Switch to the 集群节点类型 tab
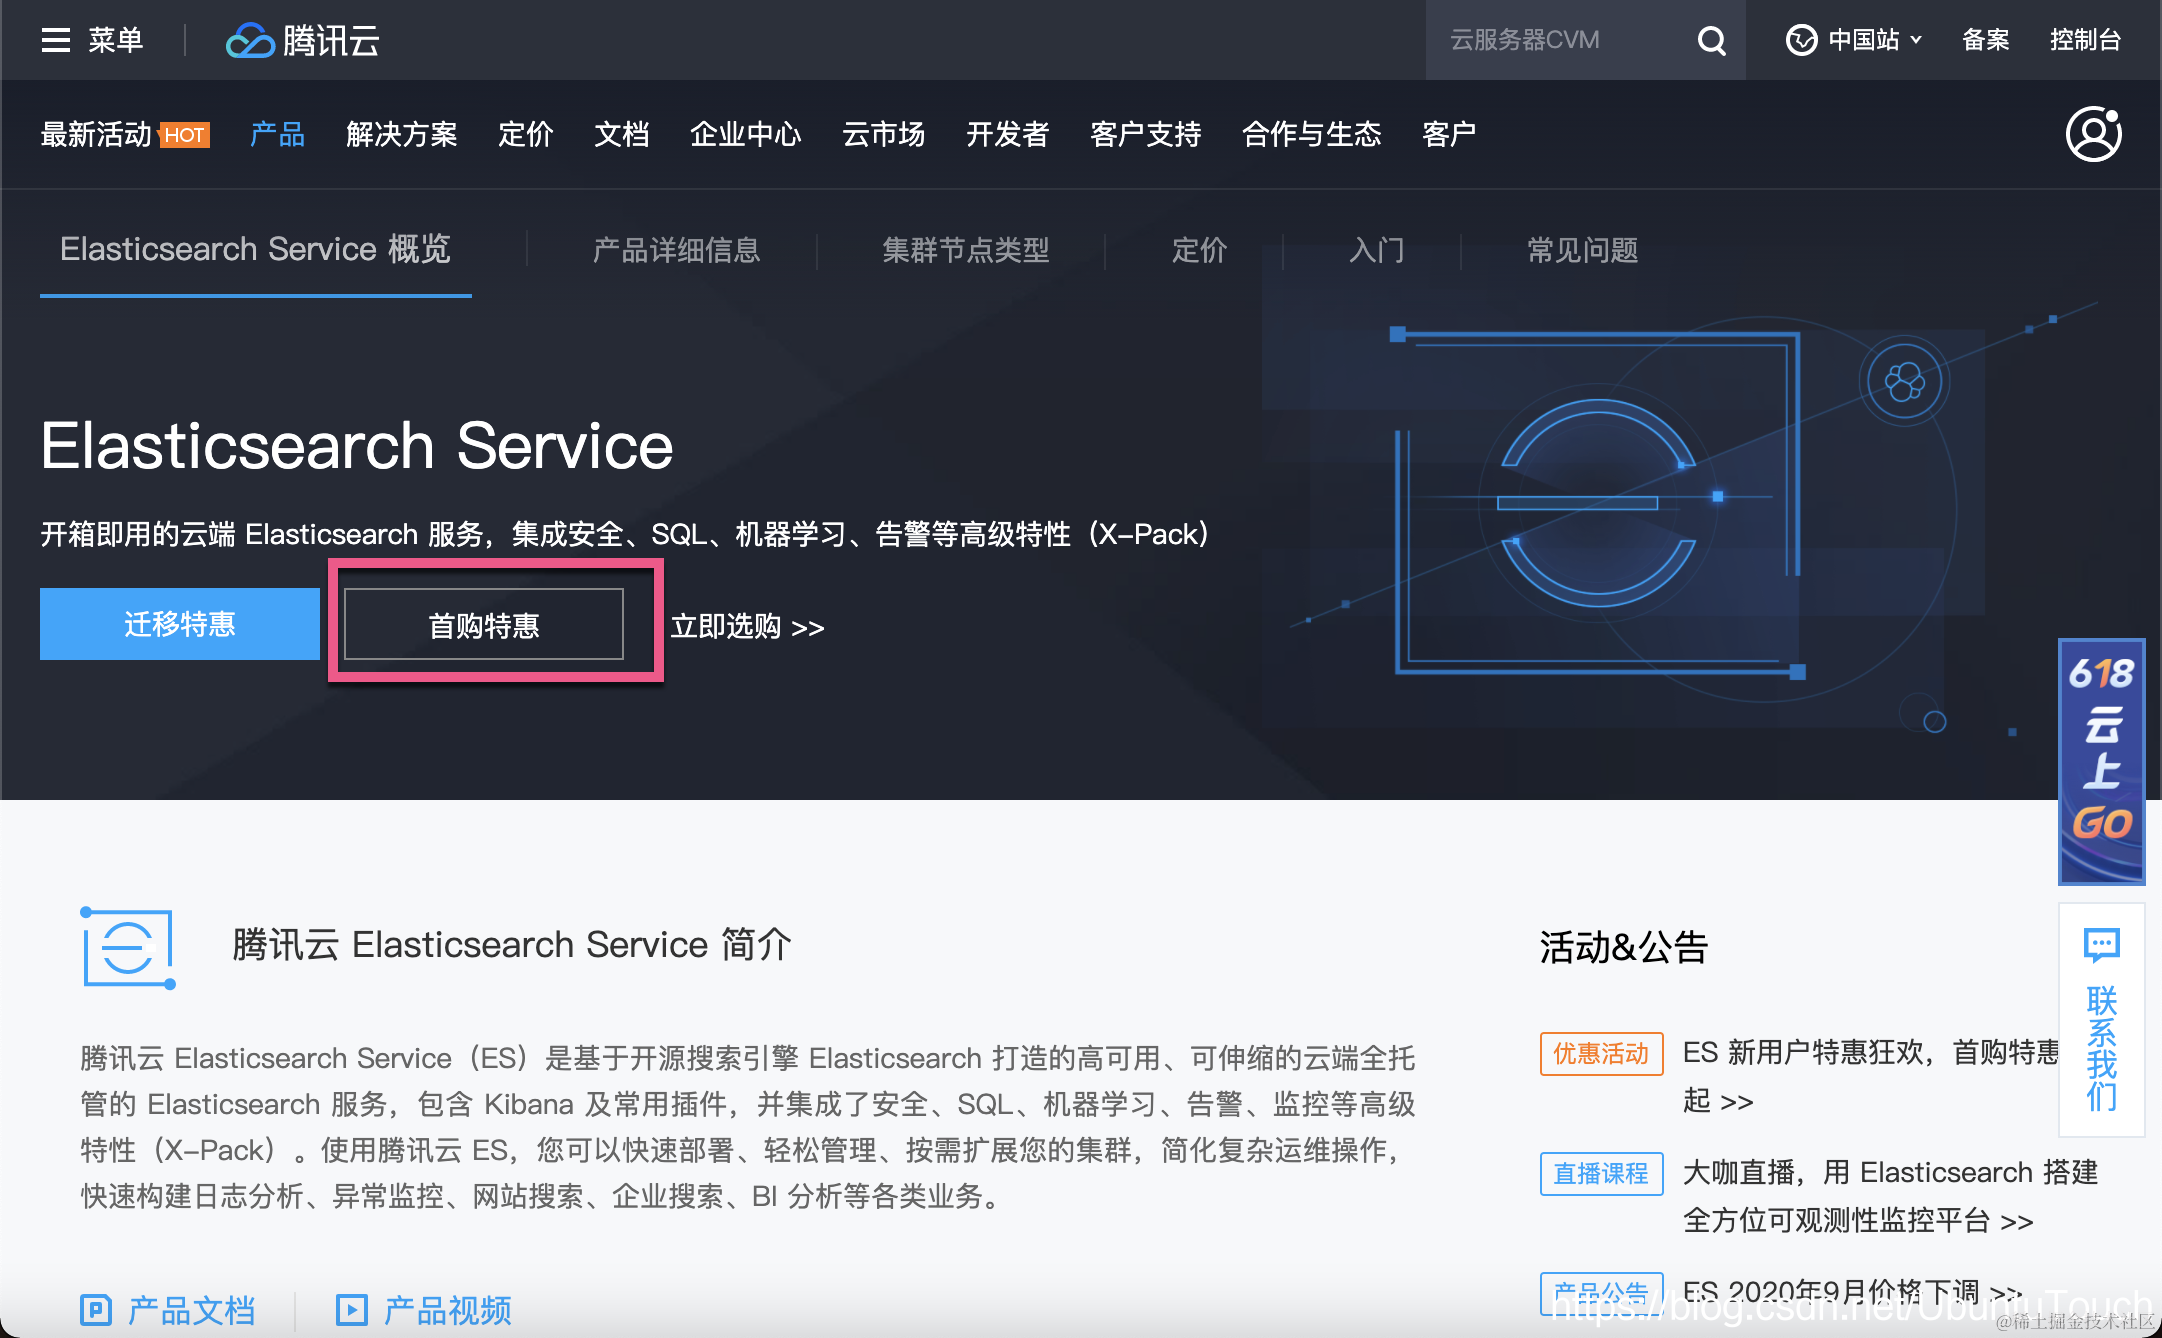The height and width of the screenshot is (1338, 2162). point(965,250)
